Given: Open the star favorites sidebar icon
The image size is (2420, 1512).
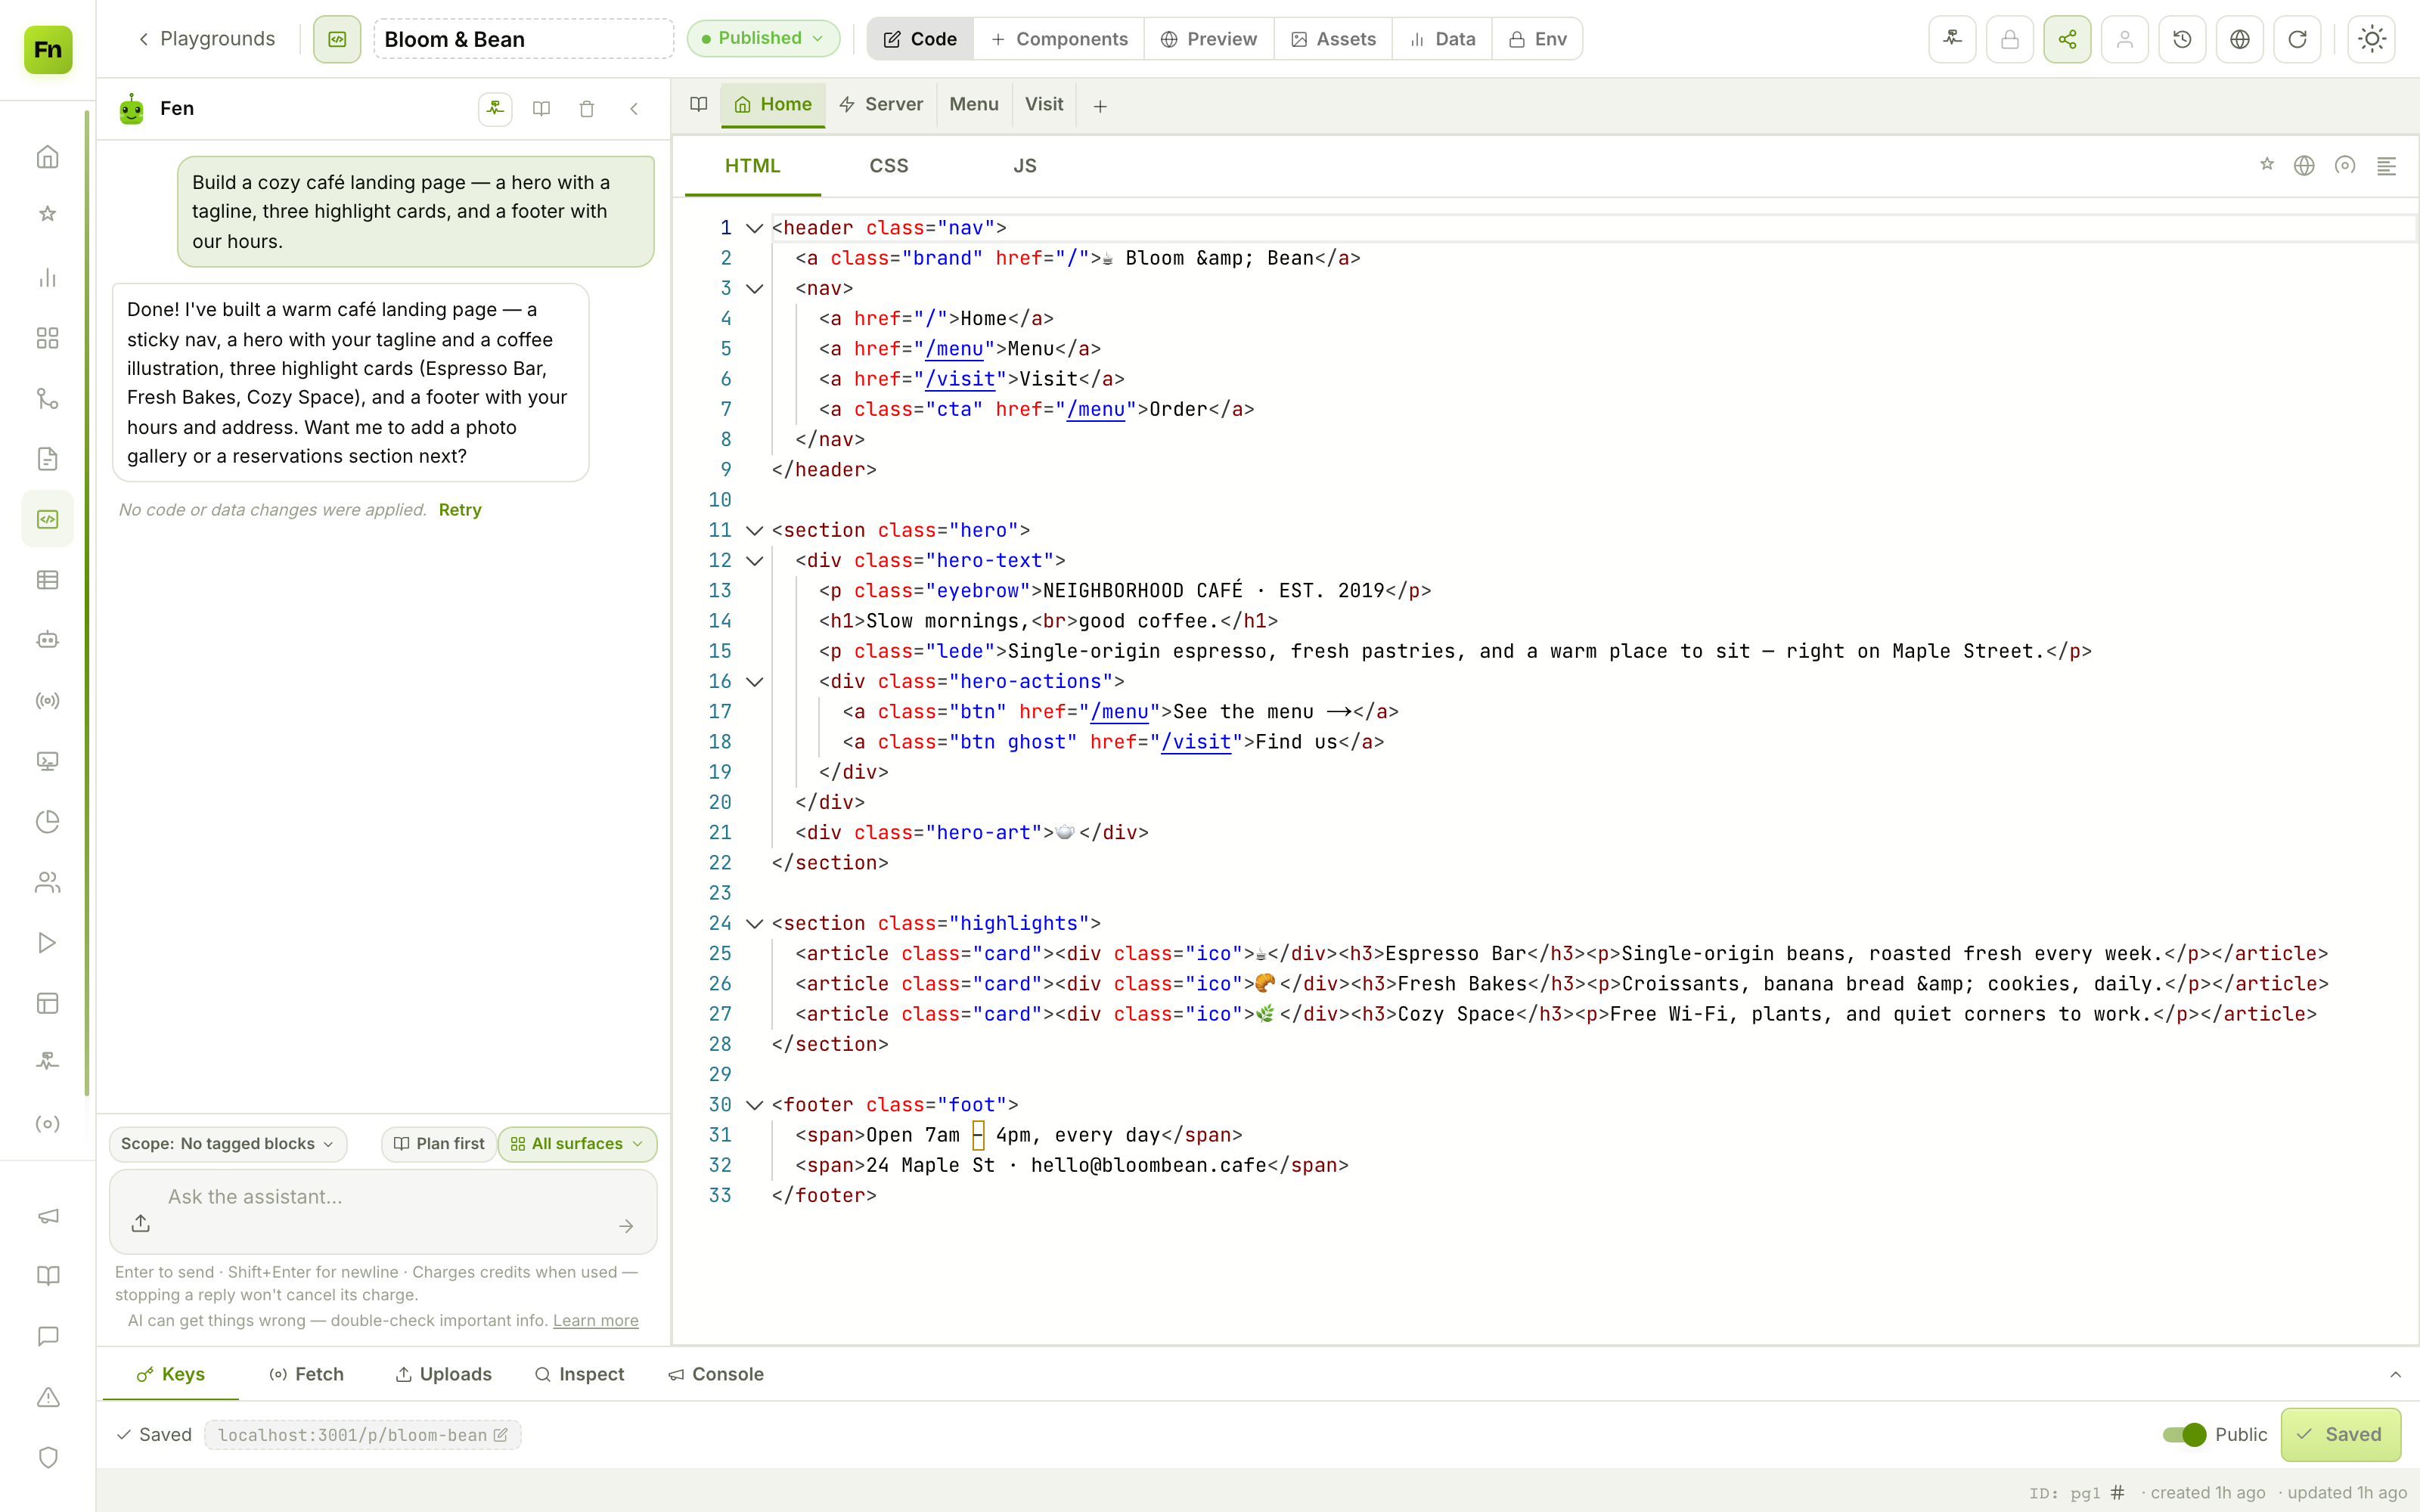Looking at the screenshot, I should coord(48,214).
